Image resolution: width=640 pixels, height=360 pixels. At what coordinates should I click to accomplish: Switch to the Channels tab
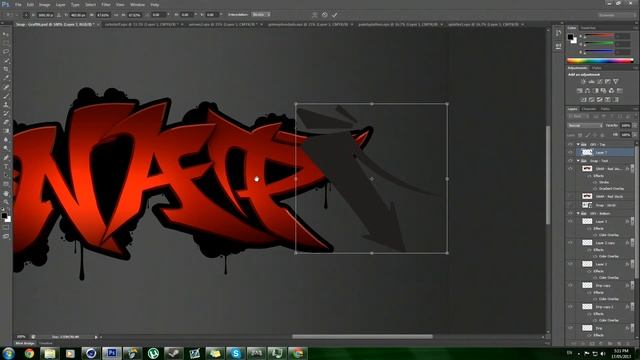[589, 109]
